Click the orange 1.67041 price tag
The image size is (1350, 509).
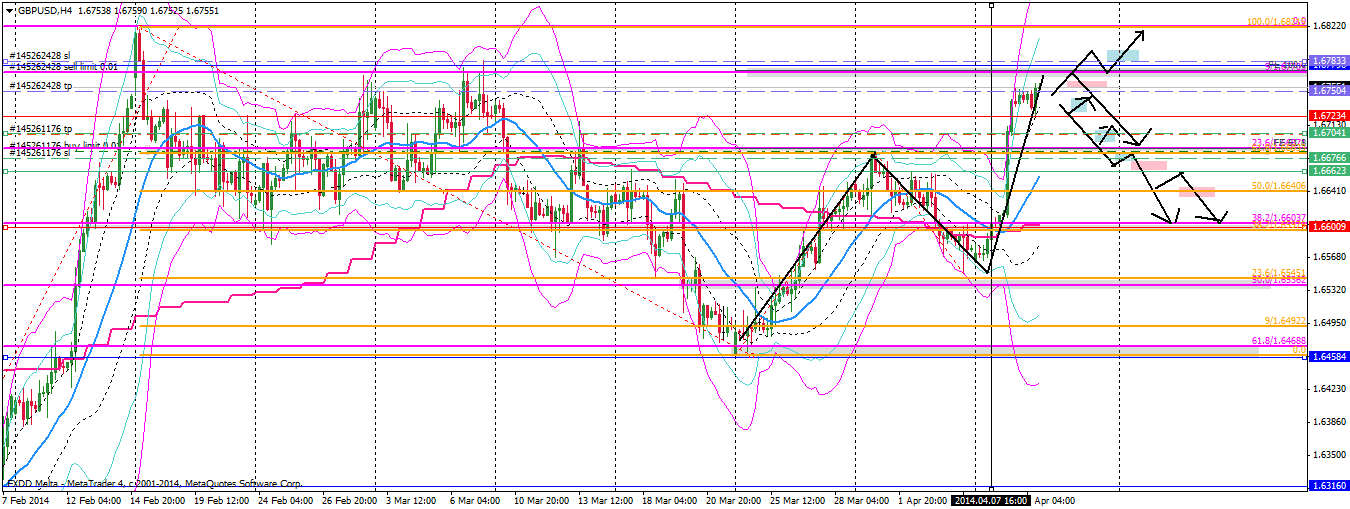[x=1327, y=132]
